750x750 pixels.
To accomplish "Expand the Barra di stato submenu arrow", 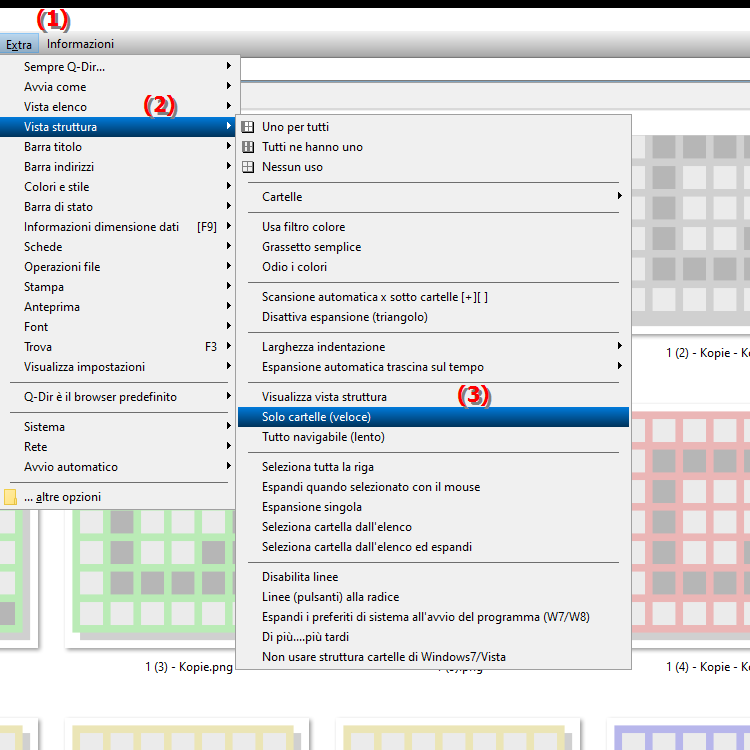I will pyautogui.click(x=229, y=206).
